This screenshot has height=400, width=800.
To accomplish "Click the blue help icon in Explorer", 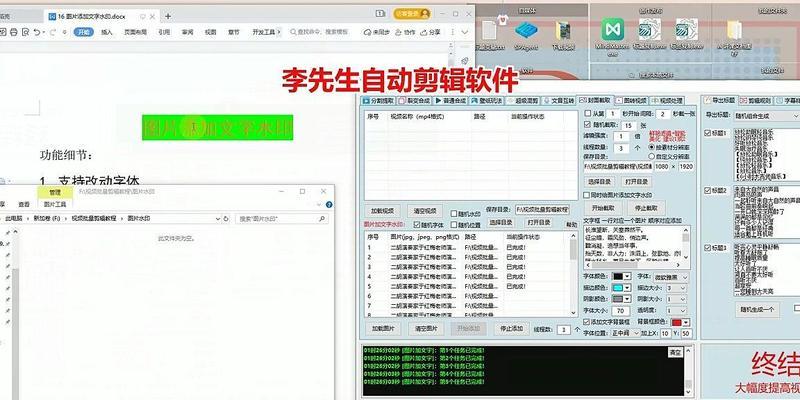I will [x=329, y=205].
